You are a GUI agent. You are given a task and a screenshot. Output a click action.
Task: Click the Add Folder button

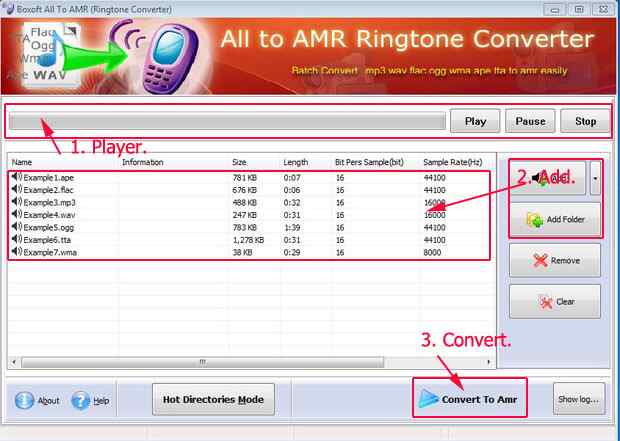click(555, 220)
